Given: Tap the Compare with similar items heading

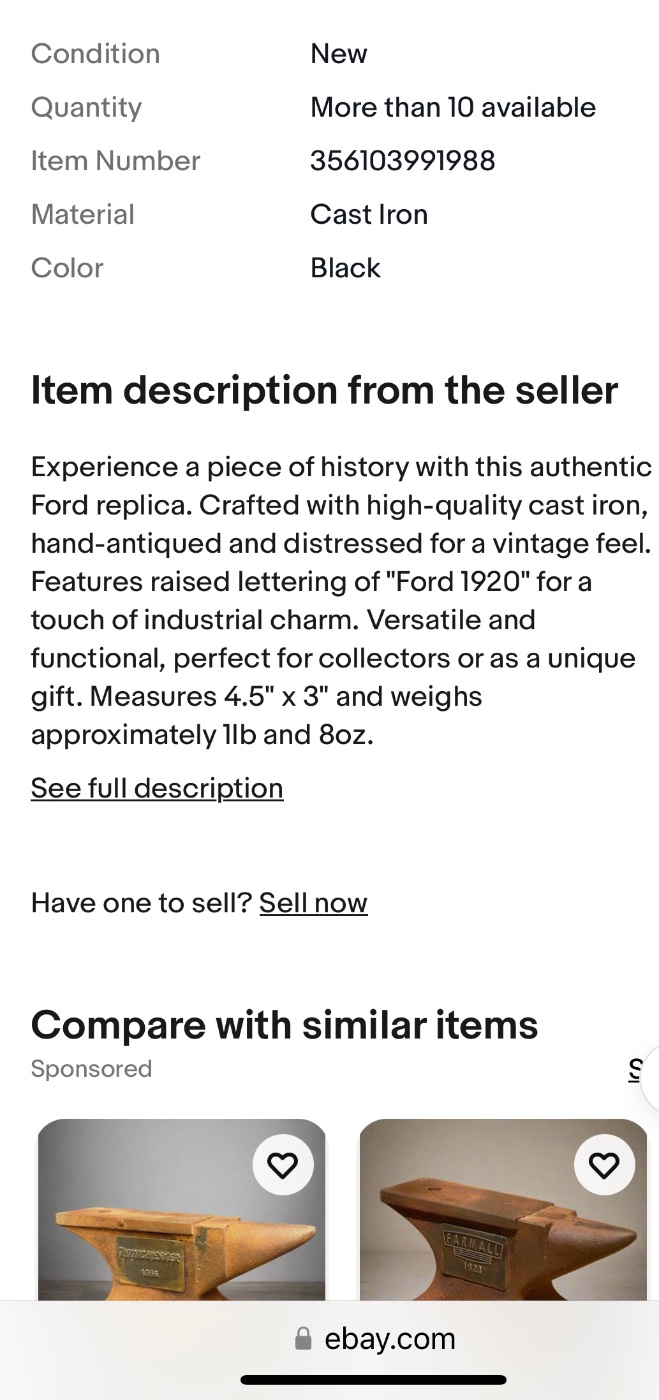Looking at the screenshot, I should click(x=284, y=1025).
